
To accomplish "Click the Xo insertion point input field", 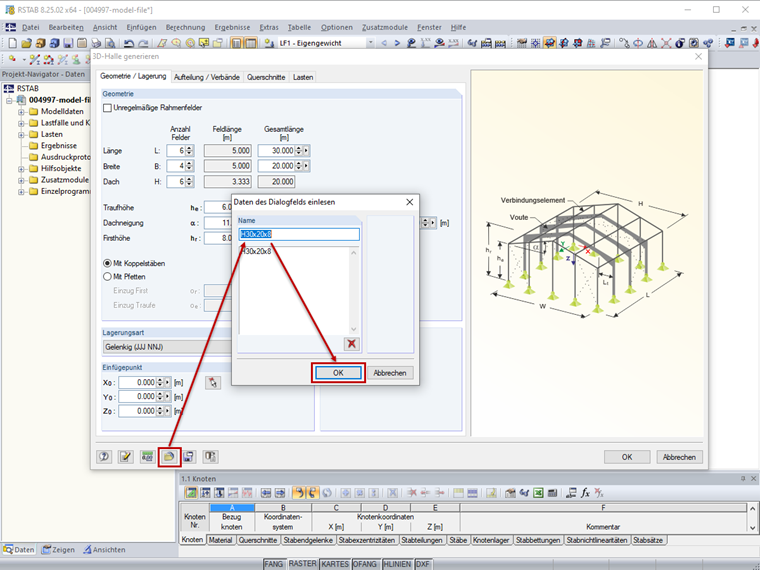I will [x=137, y=382].
